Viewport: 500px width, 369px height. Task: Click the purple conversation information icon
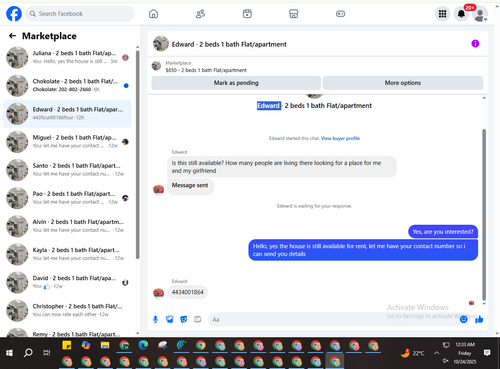click(x=475, y=43)
